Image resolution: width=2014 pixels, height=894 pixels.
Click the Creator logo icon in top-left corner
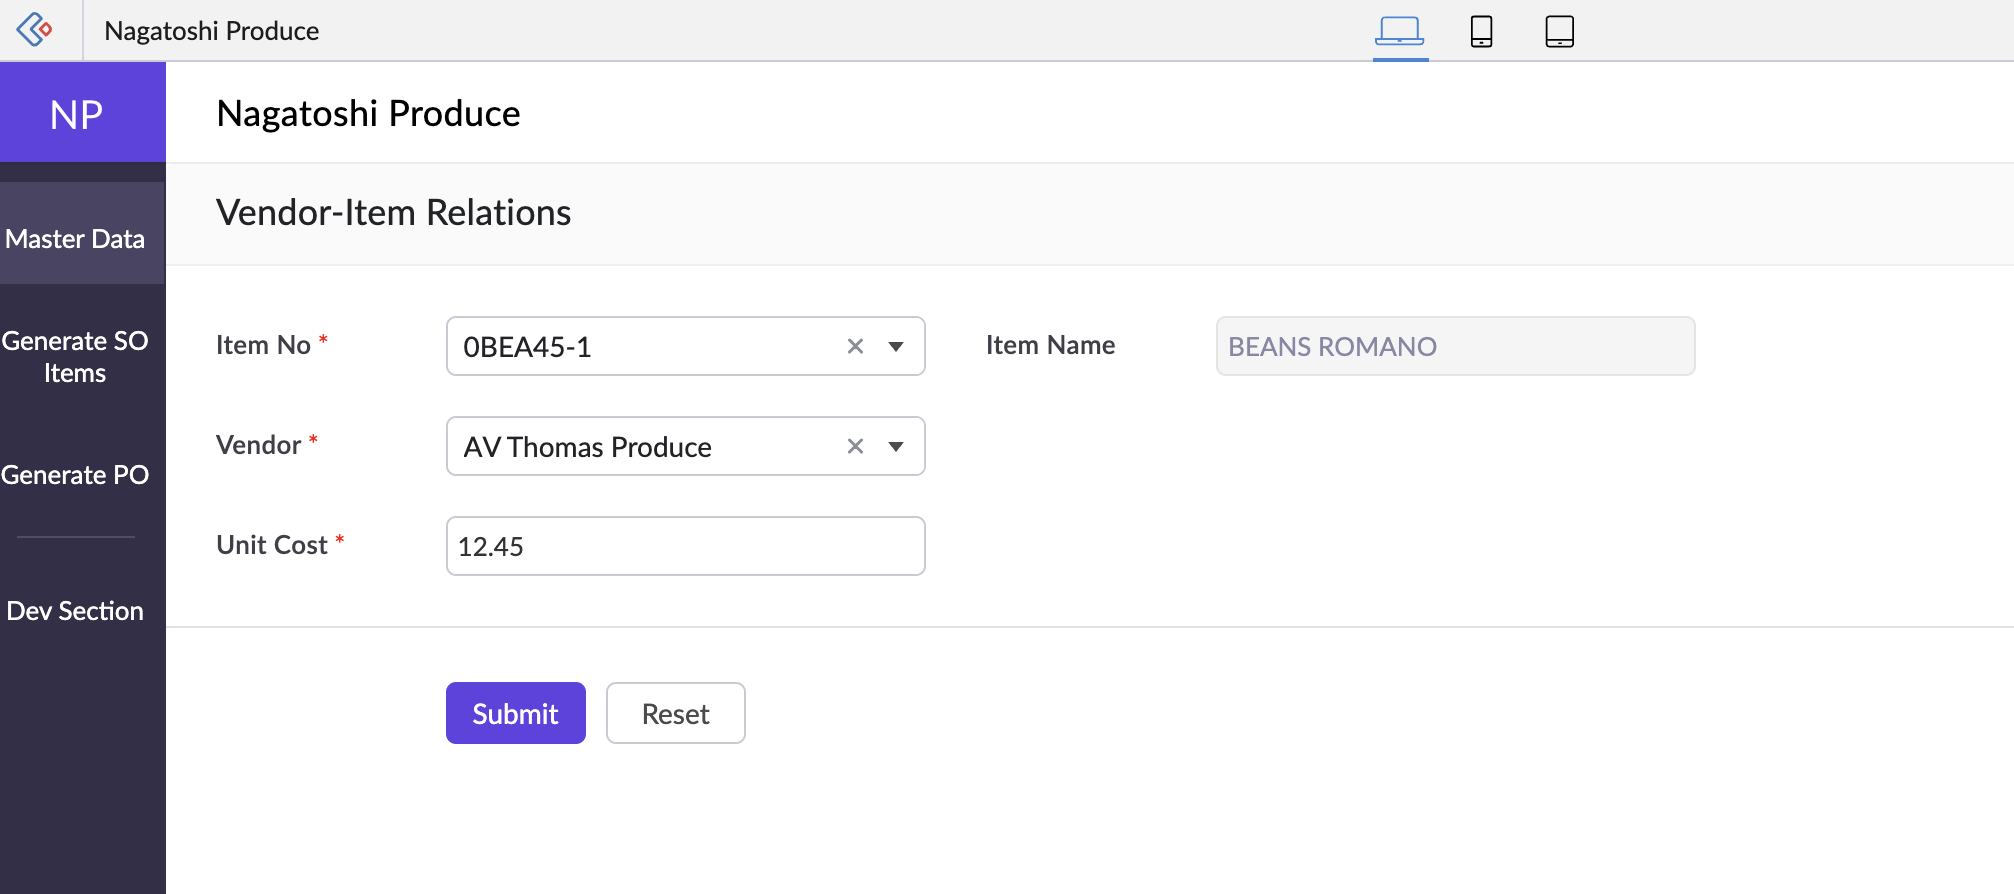(x=35, y=30)
